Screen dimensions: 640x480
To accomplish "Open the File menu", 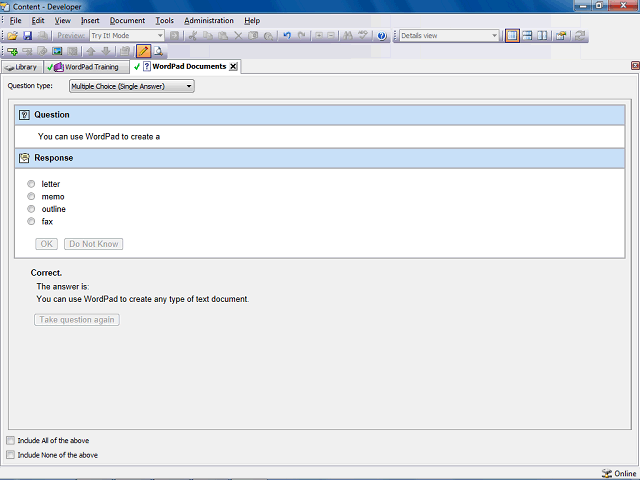I will (16, 20).
